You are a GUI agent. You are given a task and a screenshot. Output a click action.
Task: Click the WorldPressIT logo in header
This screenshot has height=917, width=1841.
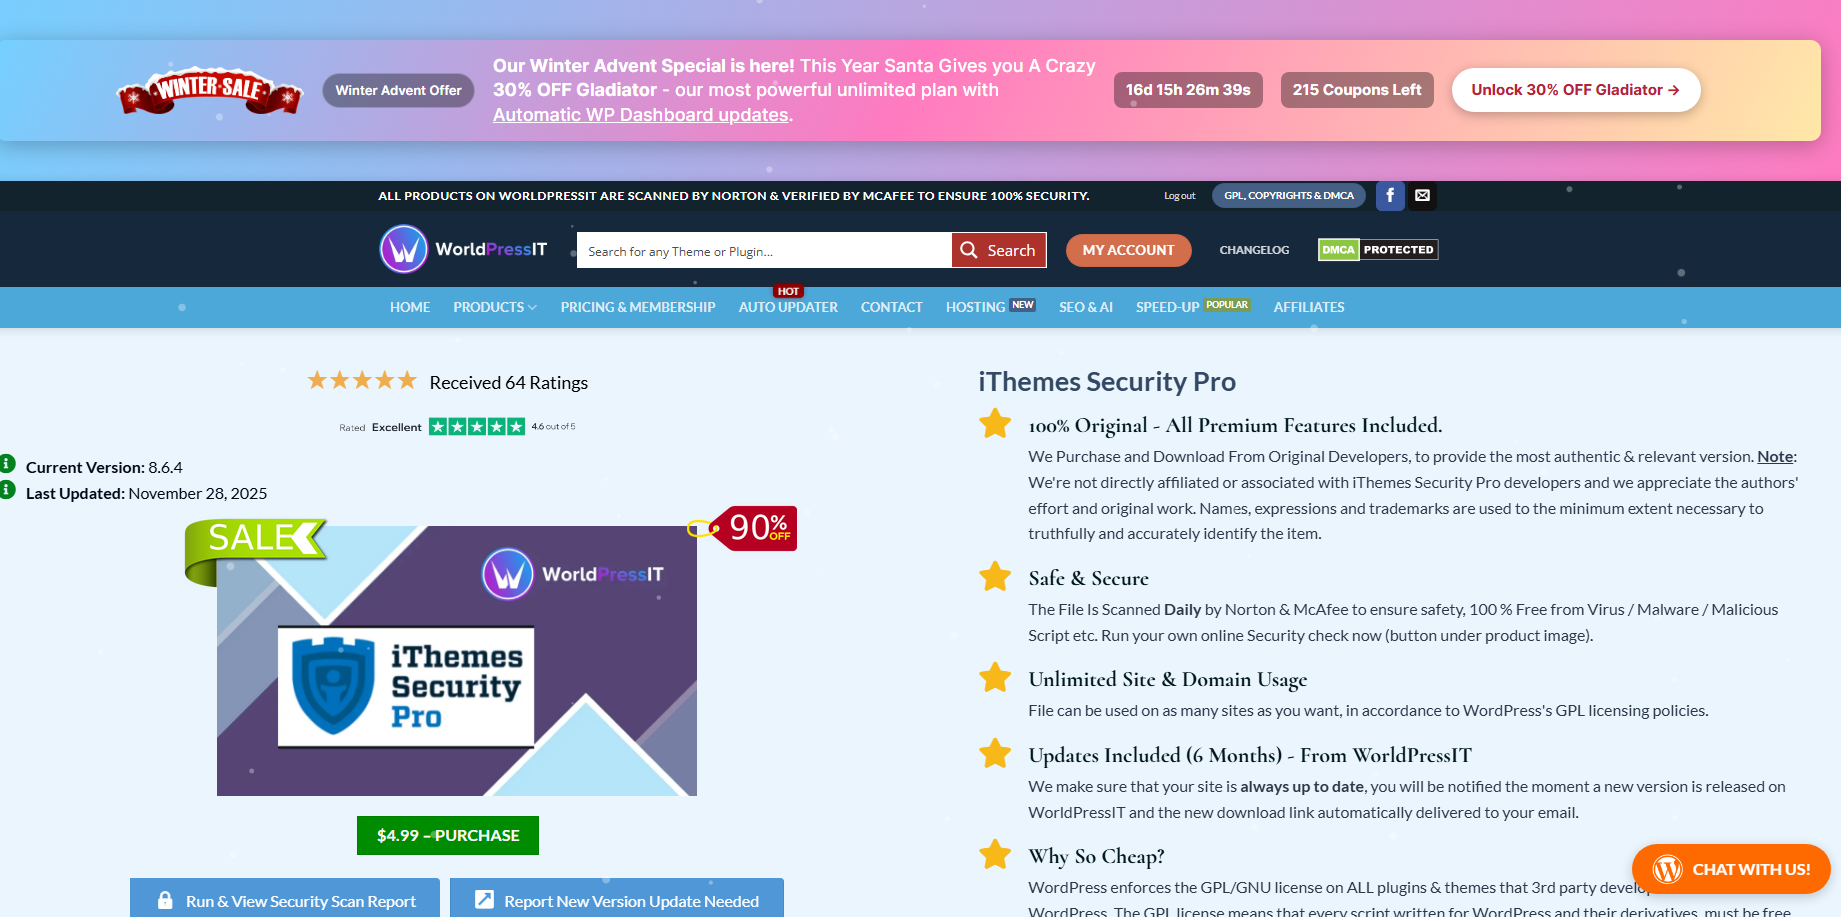click(x=464, y=250)
